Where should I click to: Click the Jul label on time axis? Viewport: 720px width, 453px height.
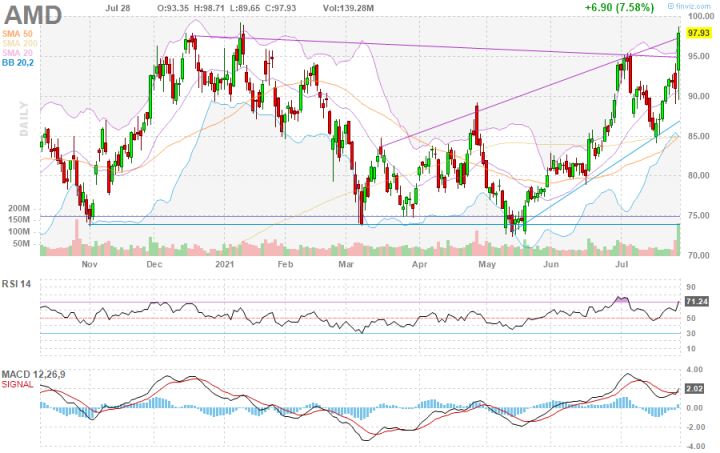622,264
